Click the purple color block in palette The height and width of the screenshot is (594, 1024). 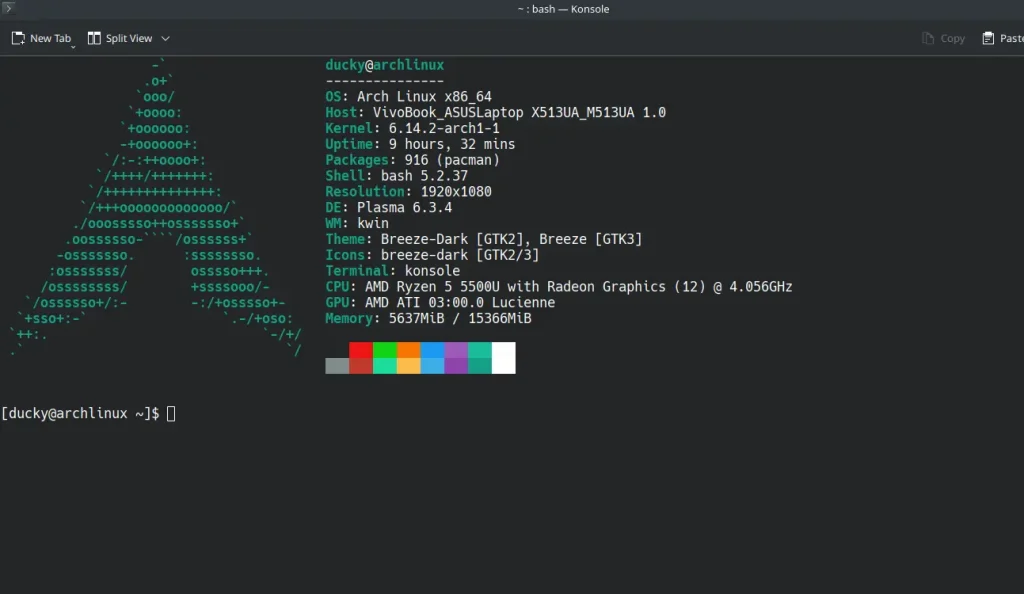(x=456, y=358)
